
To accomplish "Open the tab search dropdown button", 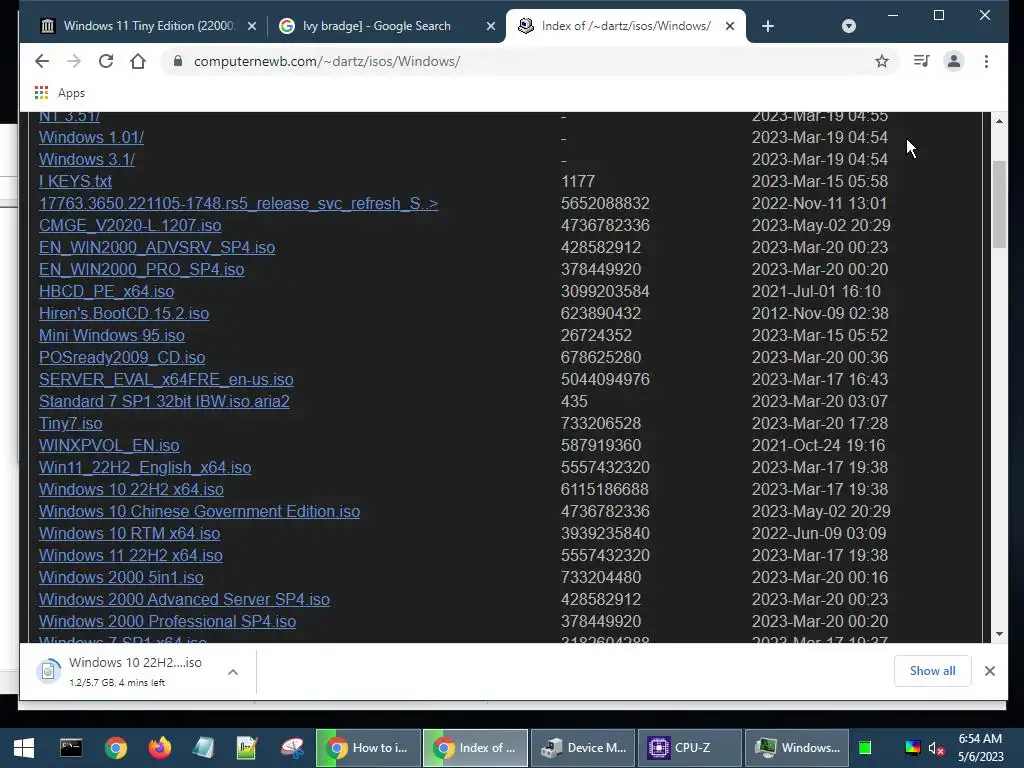I will [848, 26].
